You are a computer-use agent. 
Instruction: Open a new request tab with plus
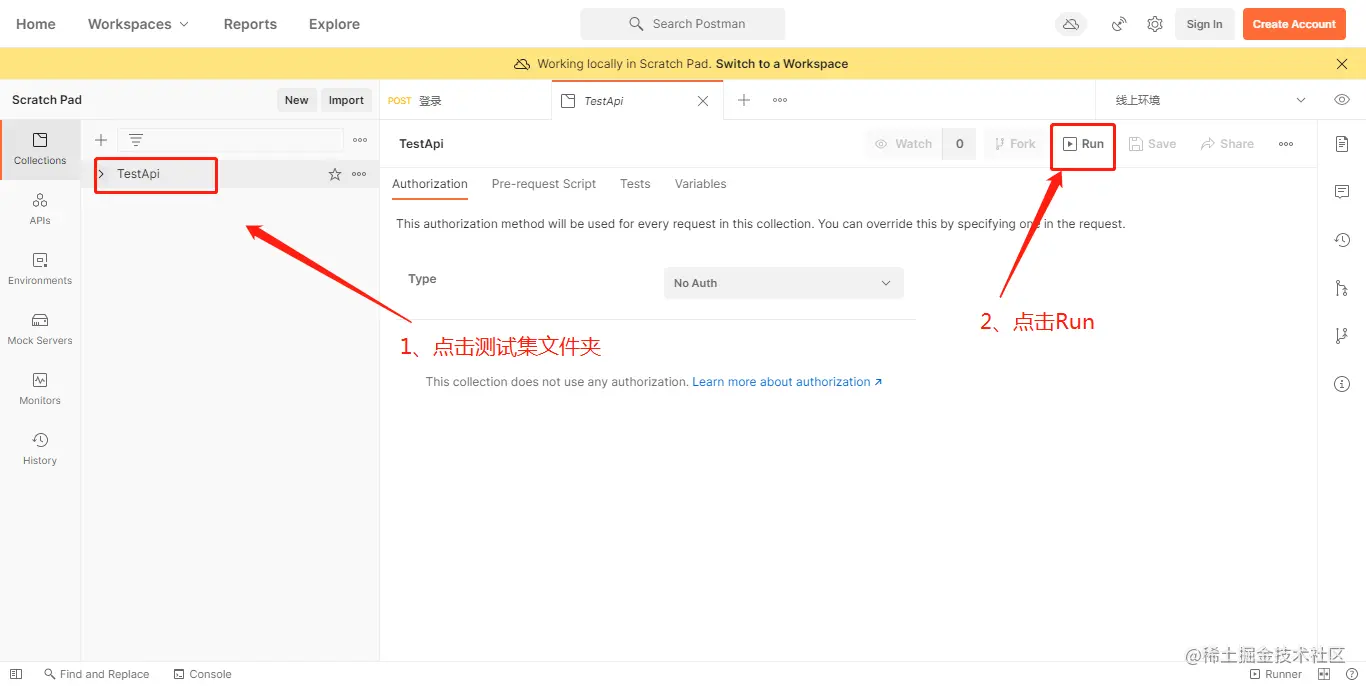(744, 100)
